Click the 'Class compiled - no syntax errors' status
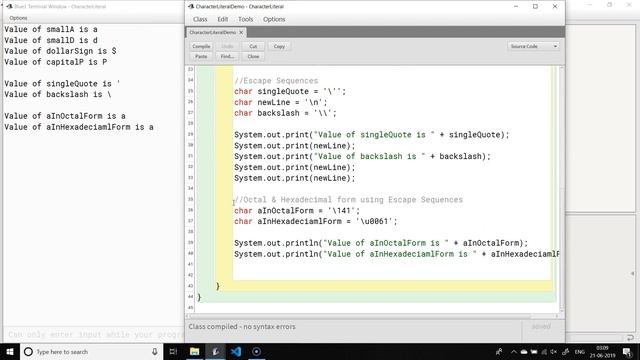640x360 pixels. (242, 327)
